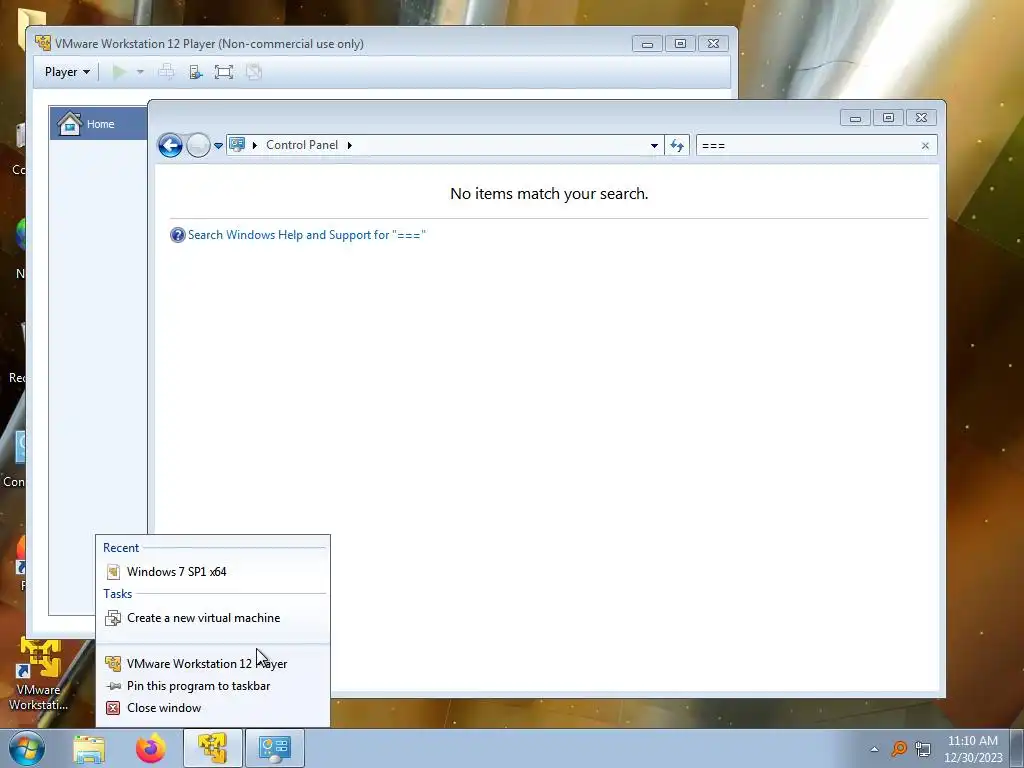This screenshot has width=1024, height=768.
Task: Click Send Ctrl+Alt+Del toolbar icon in VMware
Action: tap(167, 72)
